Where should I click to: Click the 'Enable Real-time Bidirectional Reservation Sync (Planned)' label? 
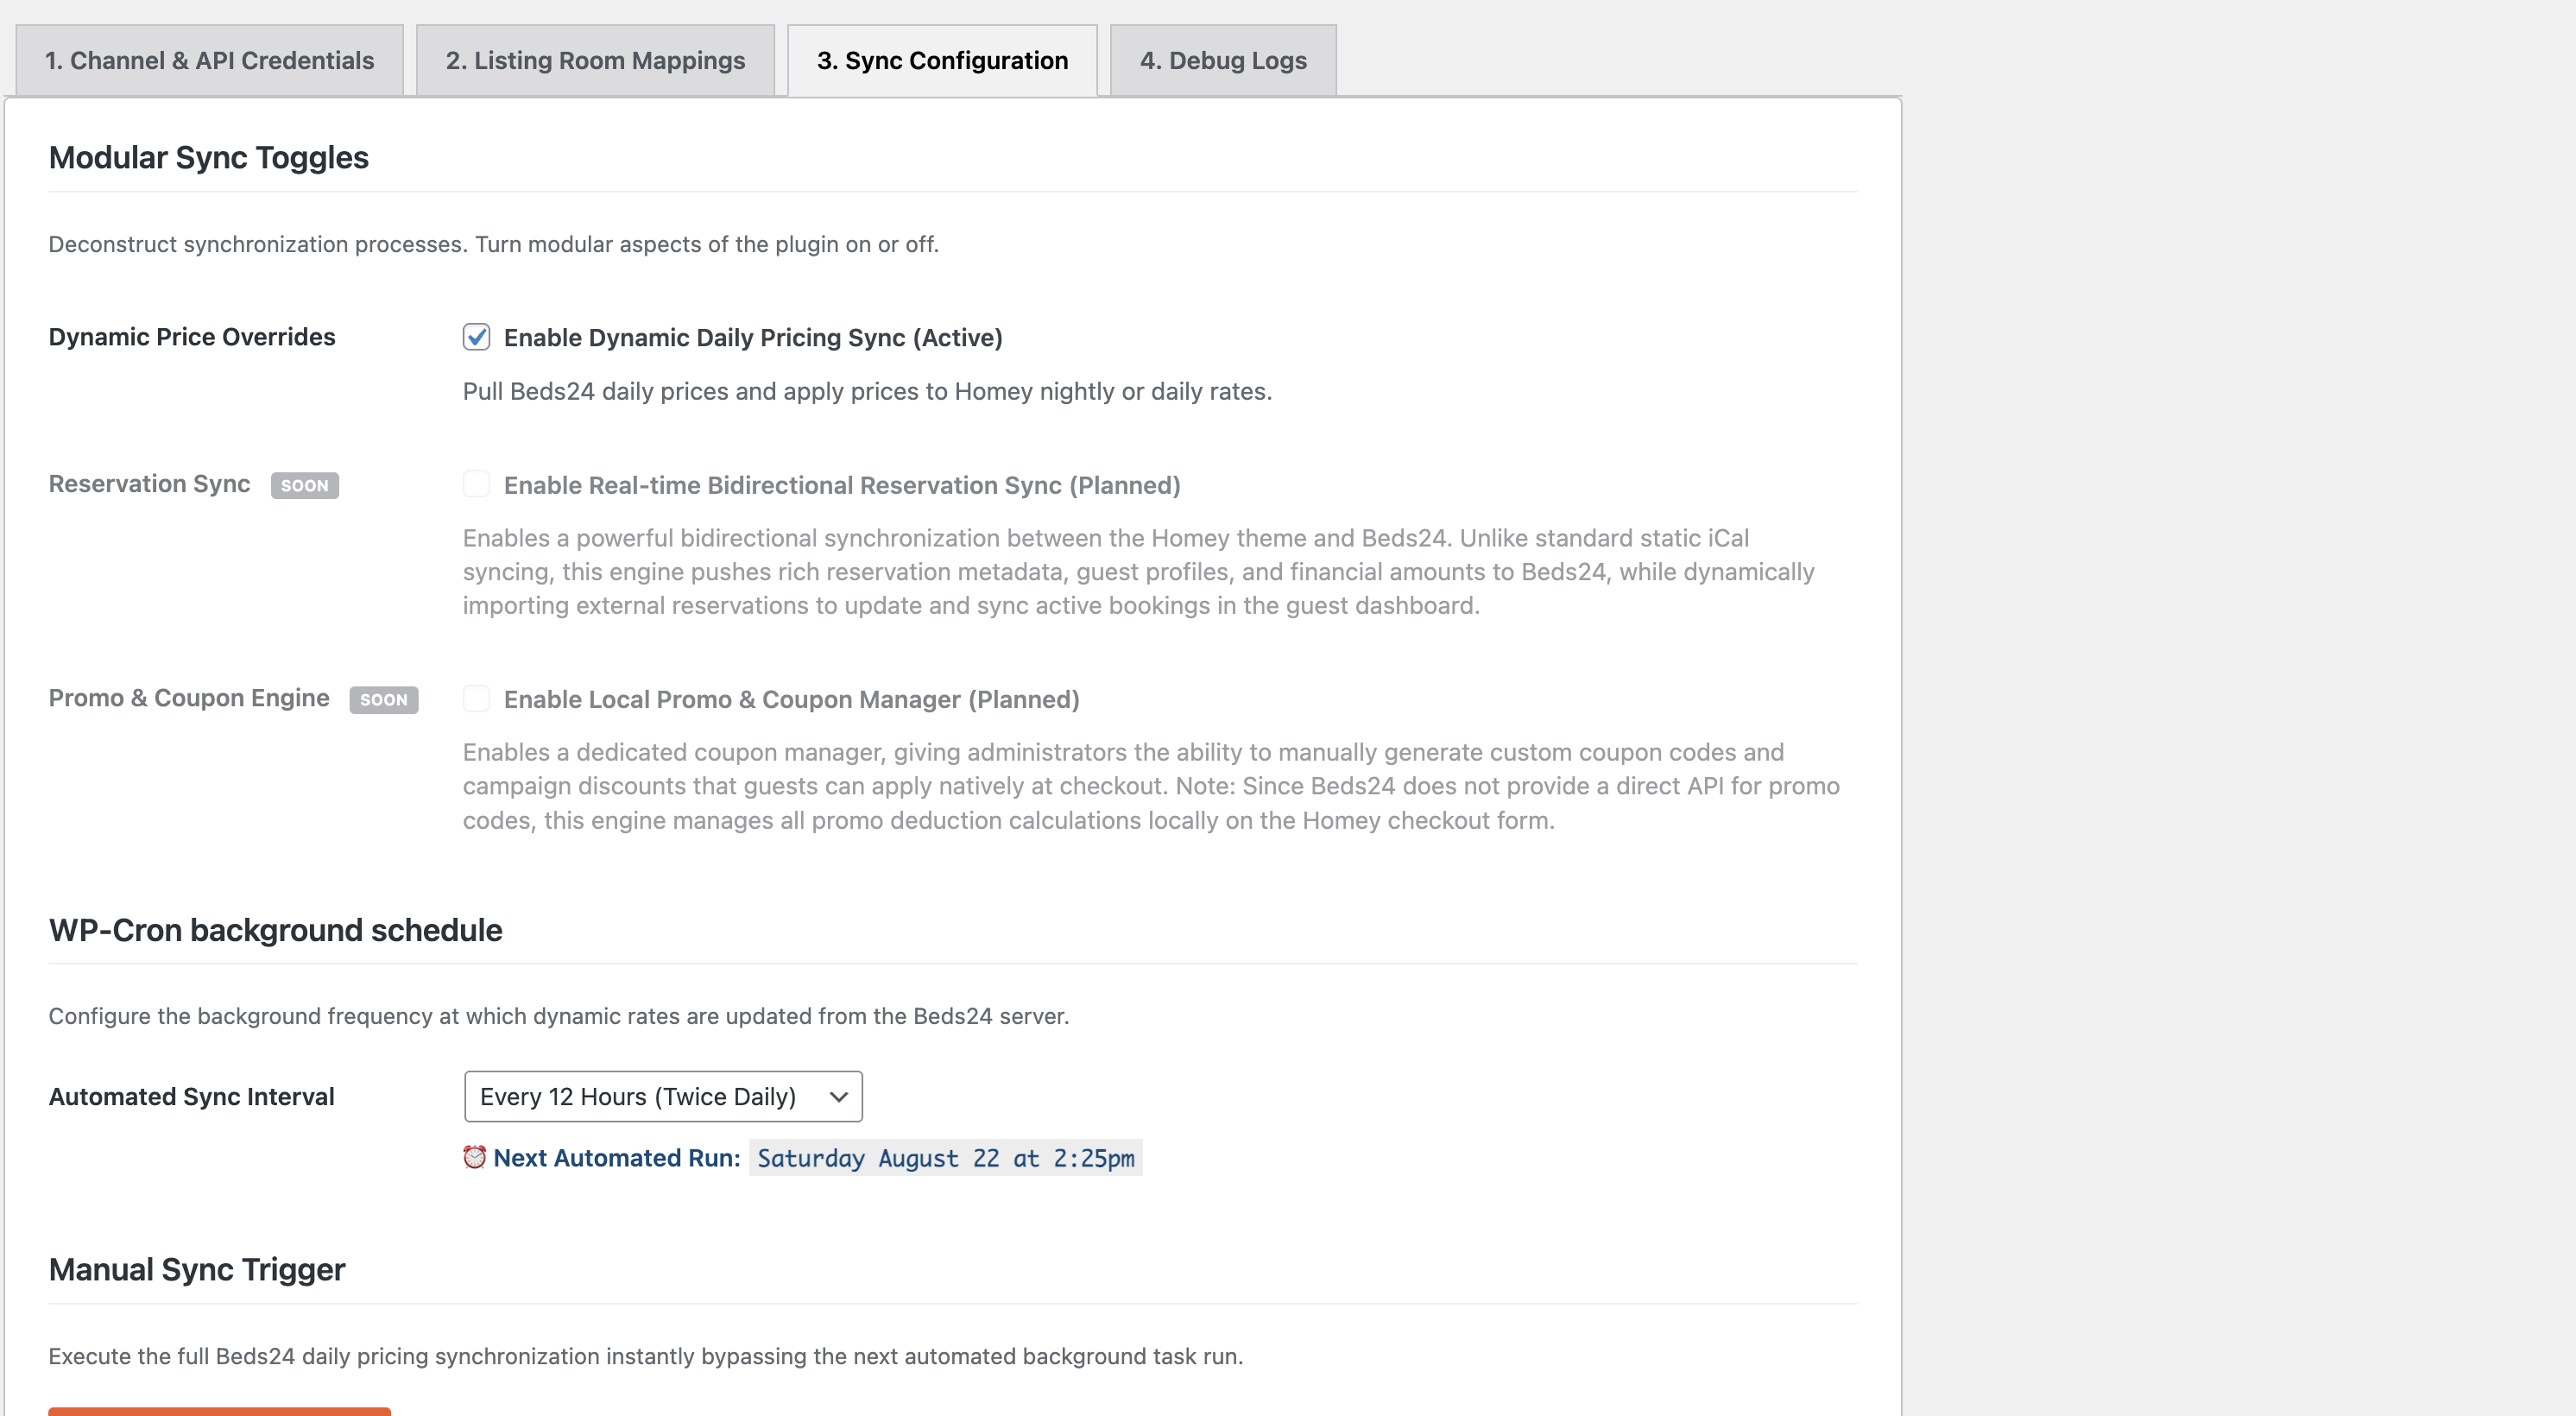coord(842,485)
